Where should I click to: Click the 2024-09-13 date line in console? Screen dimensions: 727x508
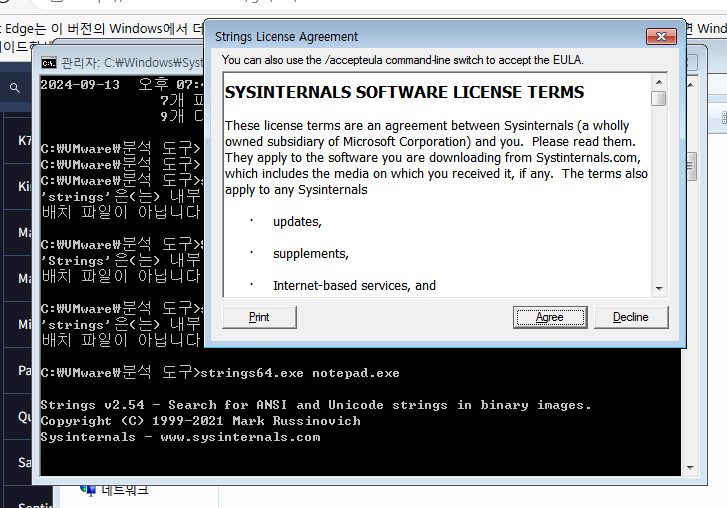[122, 85]
